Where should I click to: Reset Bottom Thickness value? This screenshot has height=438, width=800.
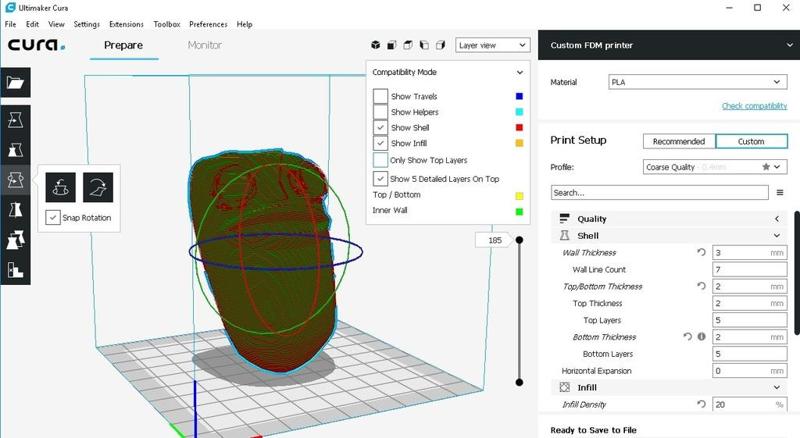tap(688, 336)
